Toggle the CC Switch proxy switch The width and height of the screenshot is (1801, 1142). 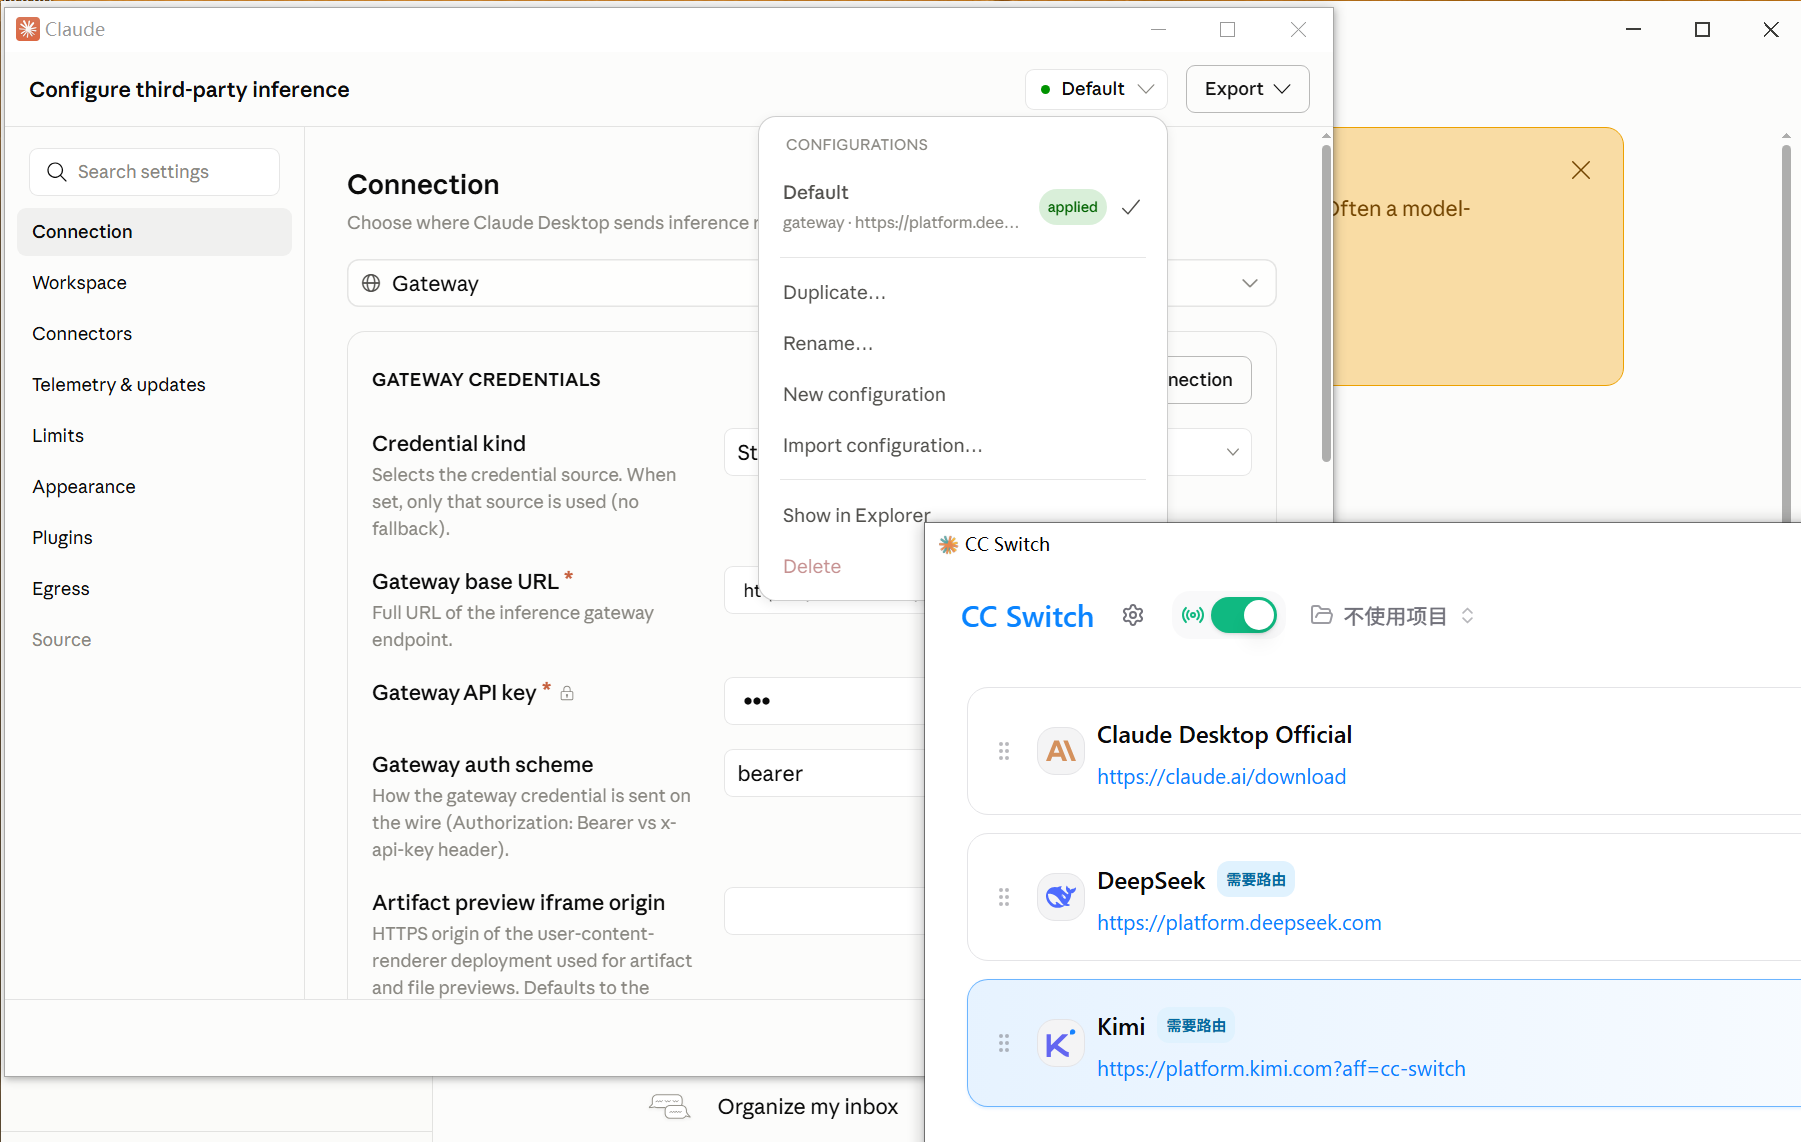tap(1243, 615)
